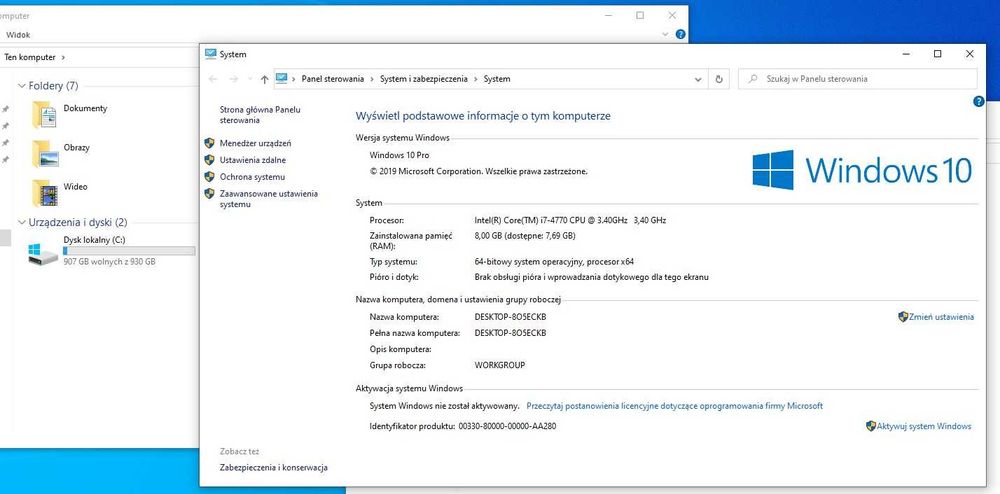Click System i zabezpieczenia breadcrumb
The height and width of the screenshot is (494, 1000).
point(423,79)
